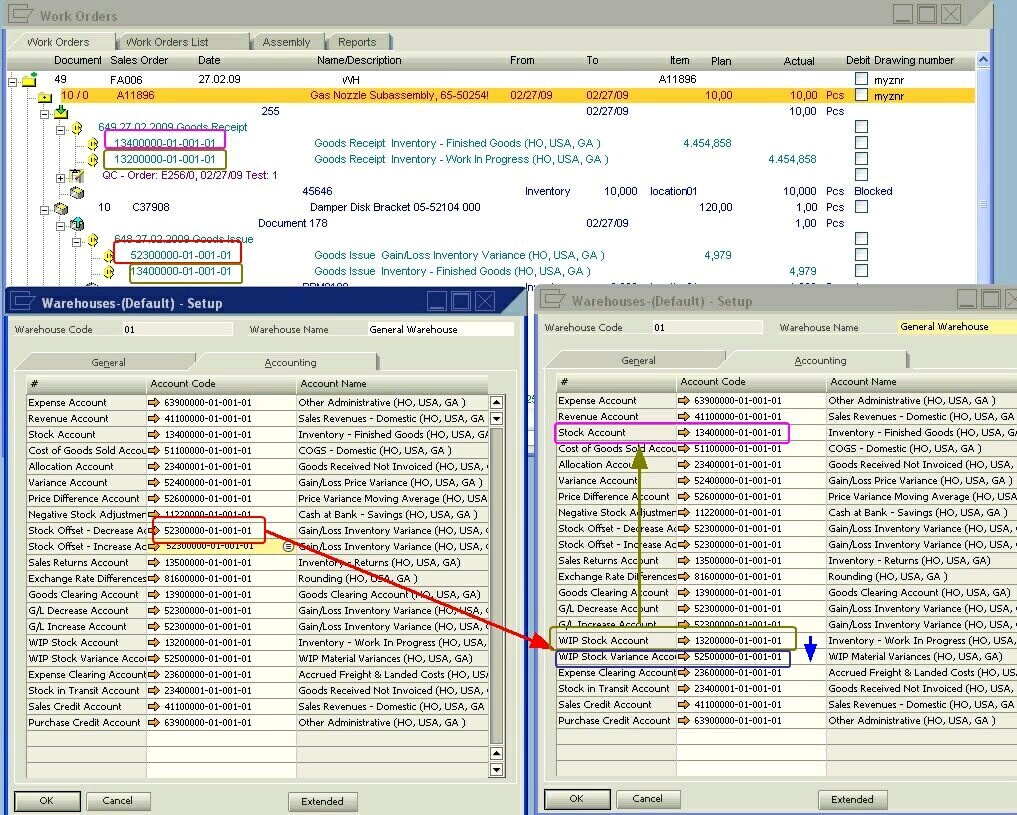Image resolution: width=1017 pixels, height=815 pixels.
Task: Click link arrow beside code 51100000 in left window
Action: (154, 451)
